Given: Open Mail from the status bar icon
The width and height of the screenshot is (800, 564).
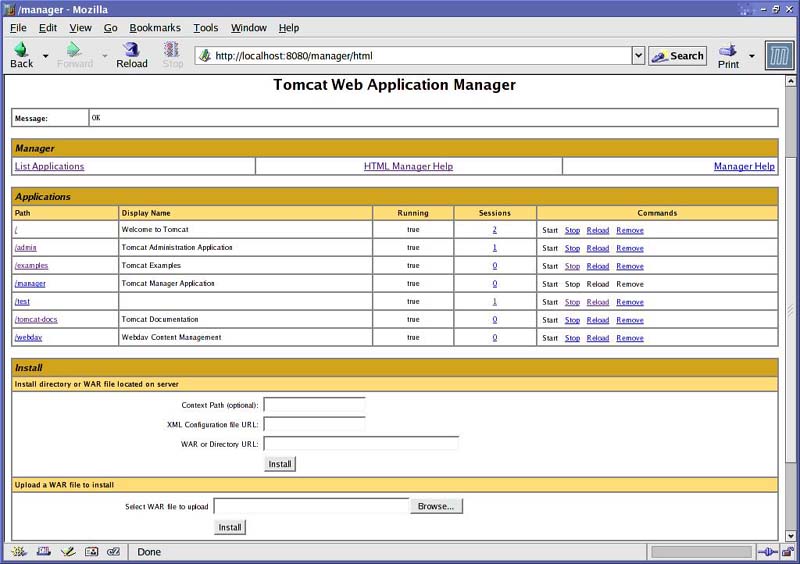Looking at the screenshot, I should [43, 551].
